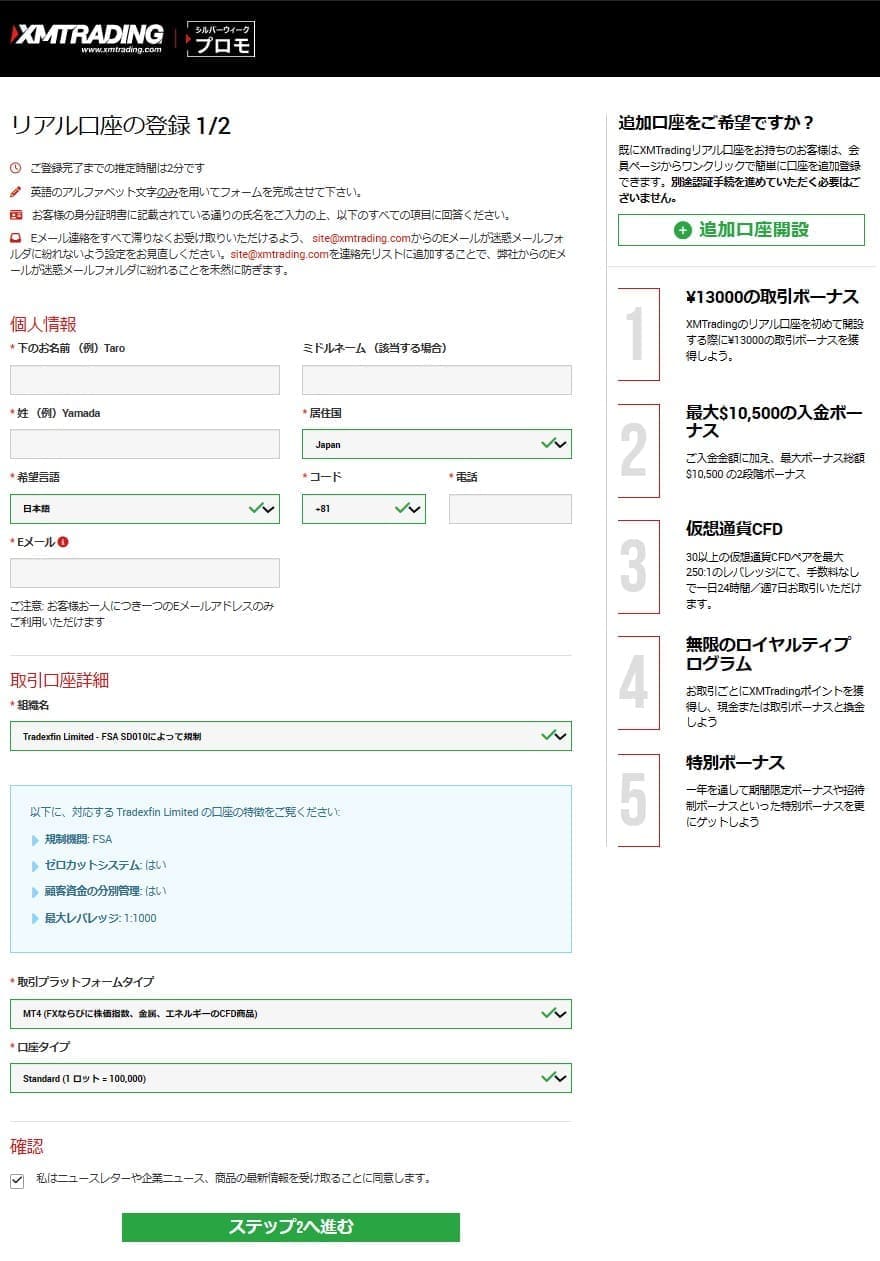
Task: Expand the 組織名 dropdown with Tradexfin Limited
Action: click(x=291, y=736)
